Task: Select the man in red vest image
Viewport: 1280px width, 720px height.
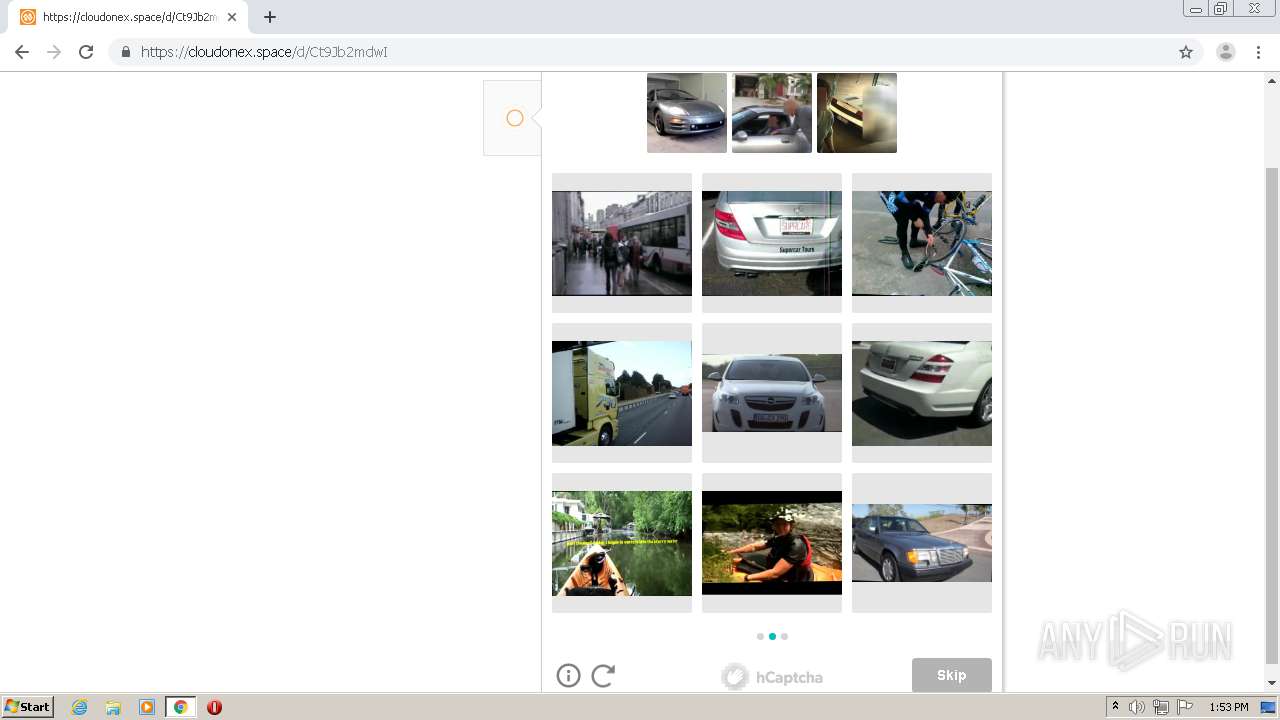Action: [772, 543]
